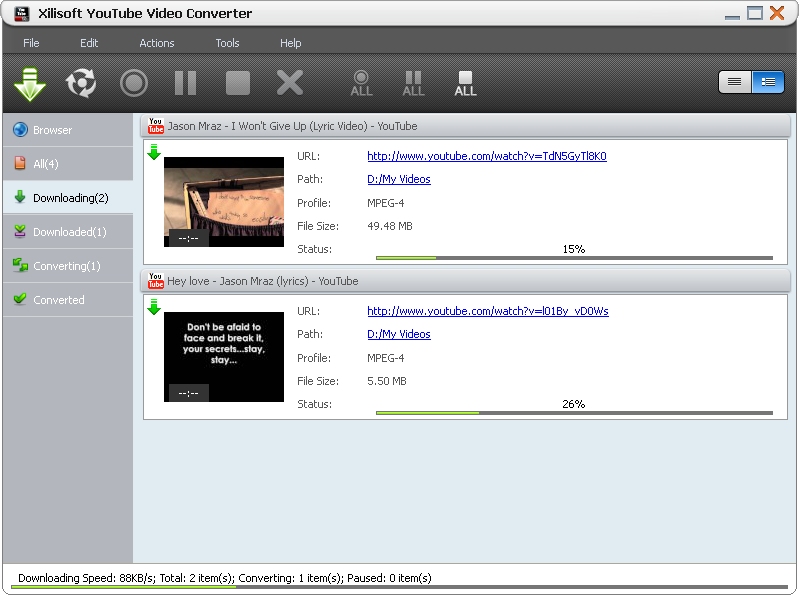Delete the selected task with the X icon
Viewport: 799px width, 595px height.
click(290, 83)
